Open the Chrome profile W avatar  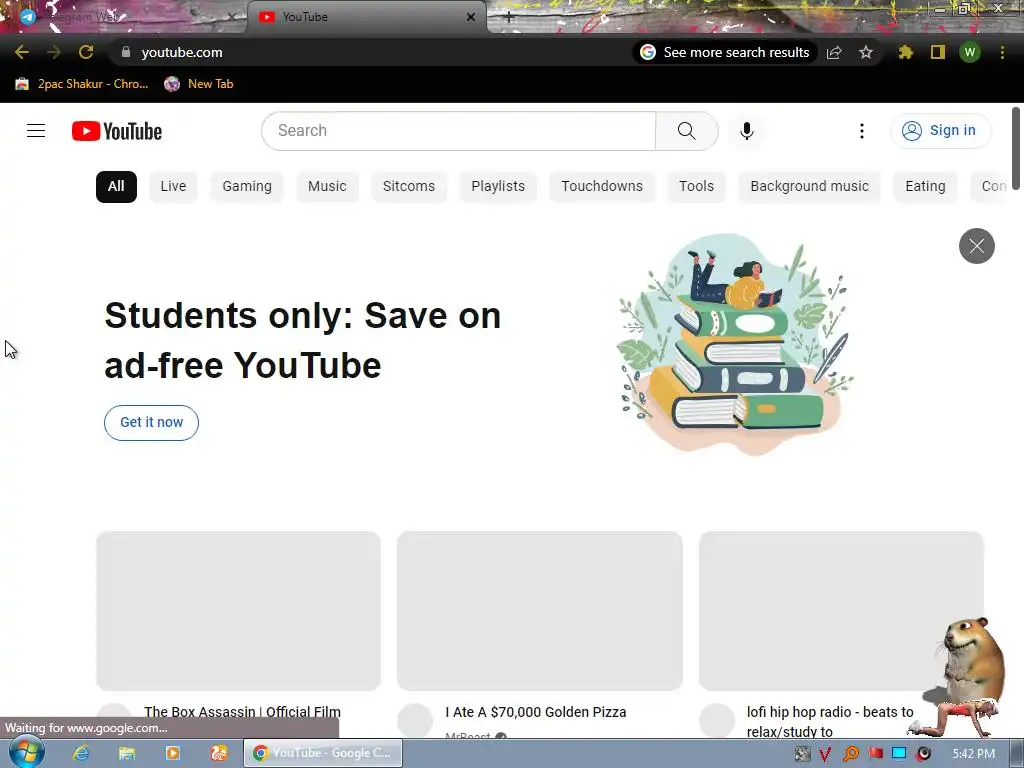pyautogui.click(x=970, y=52)
